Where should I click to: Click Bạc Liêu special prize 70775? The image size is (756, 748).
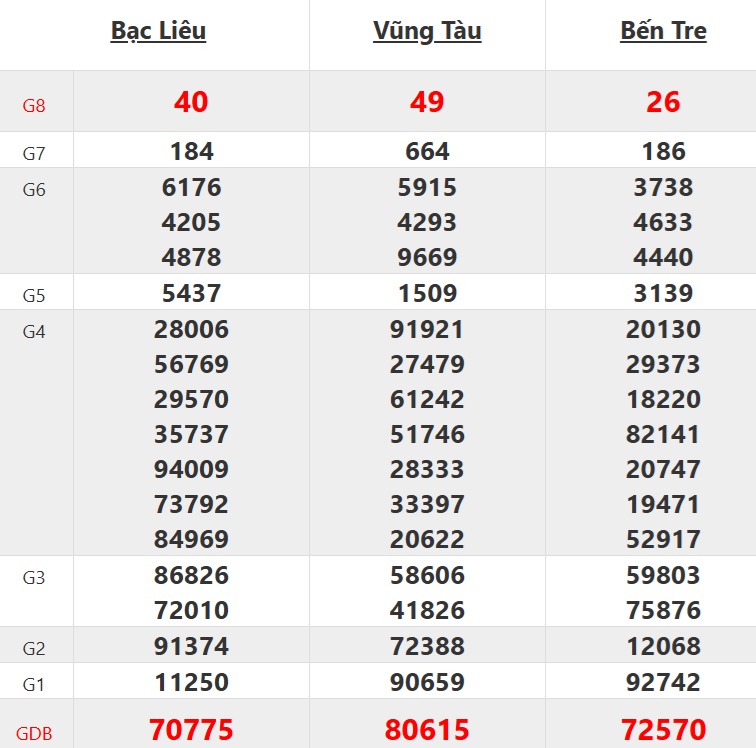pos(191,729)
